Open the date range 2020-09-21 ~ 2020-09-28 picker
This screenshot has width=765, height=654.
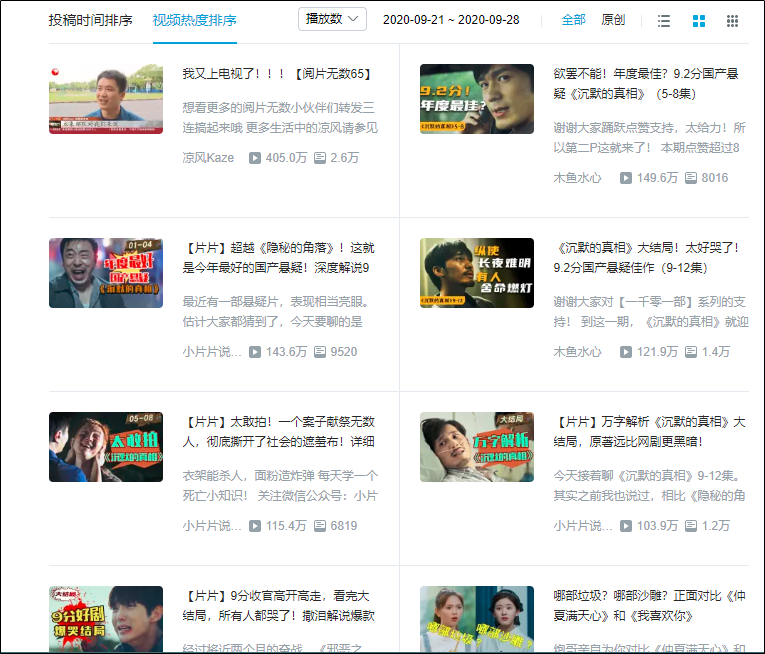[451, 20]
